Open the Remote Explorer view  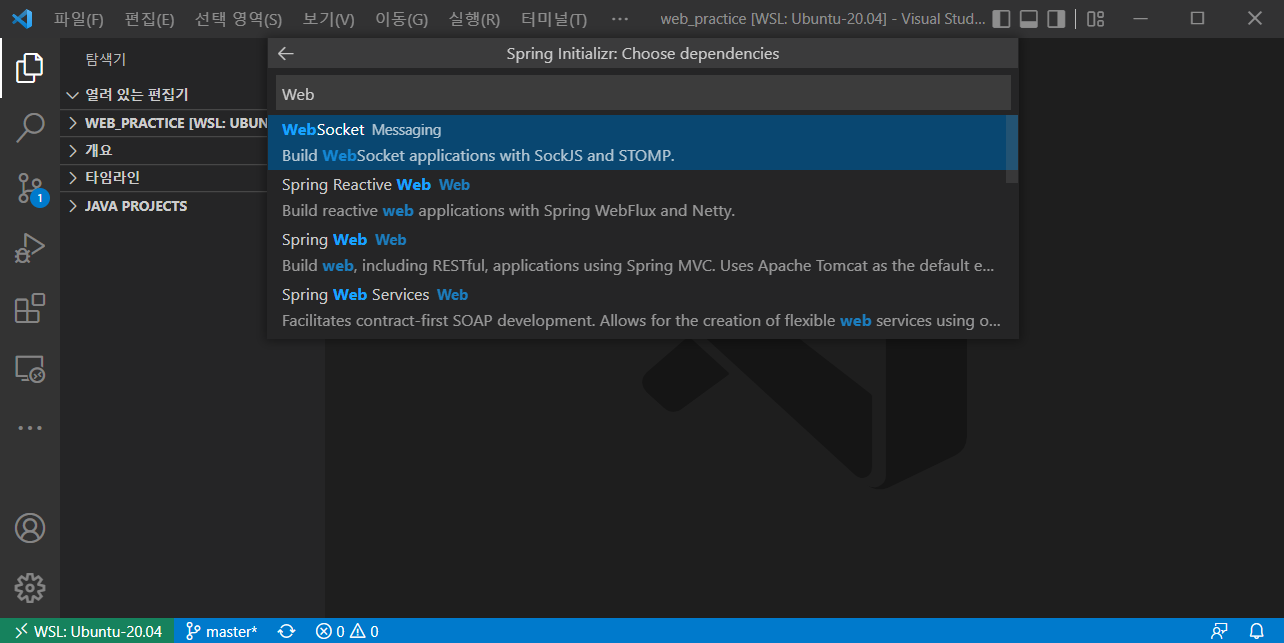tap(30, 368)
